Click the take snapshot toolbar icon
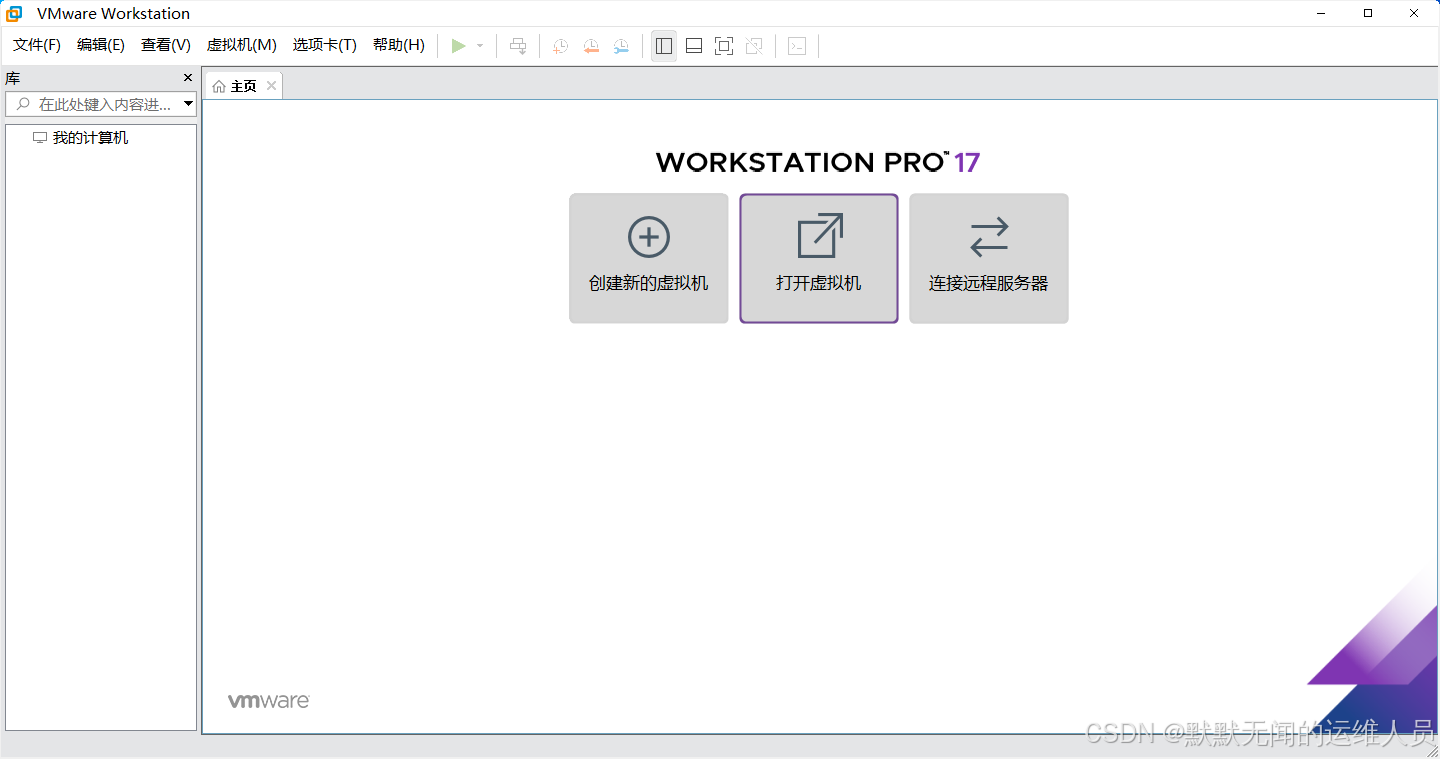The image size is (1440, 759). (x=561, y=46)
